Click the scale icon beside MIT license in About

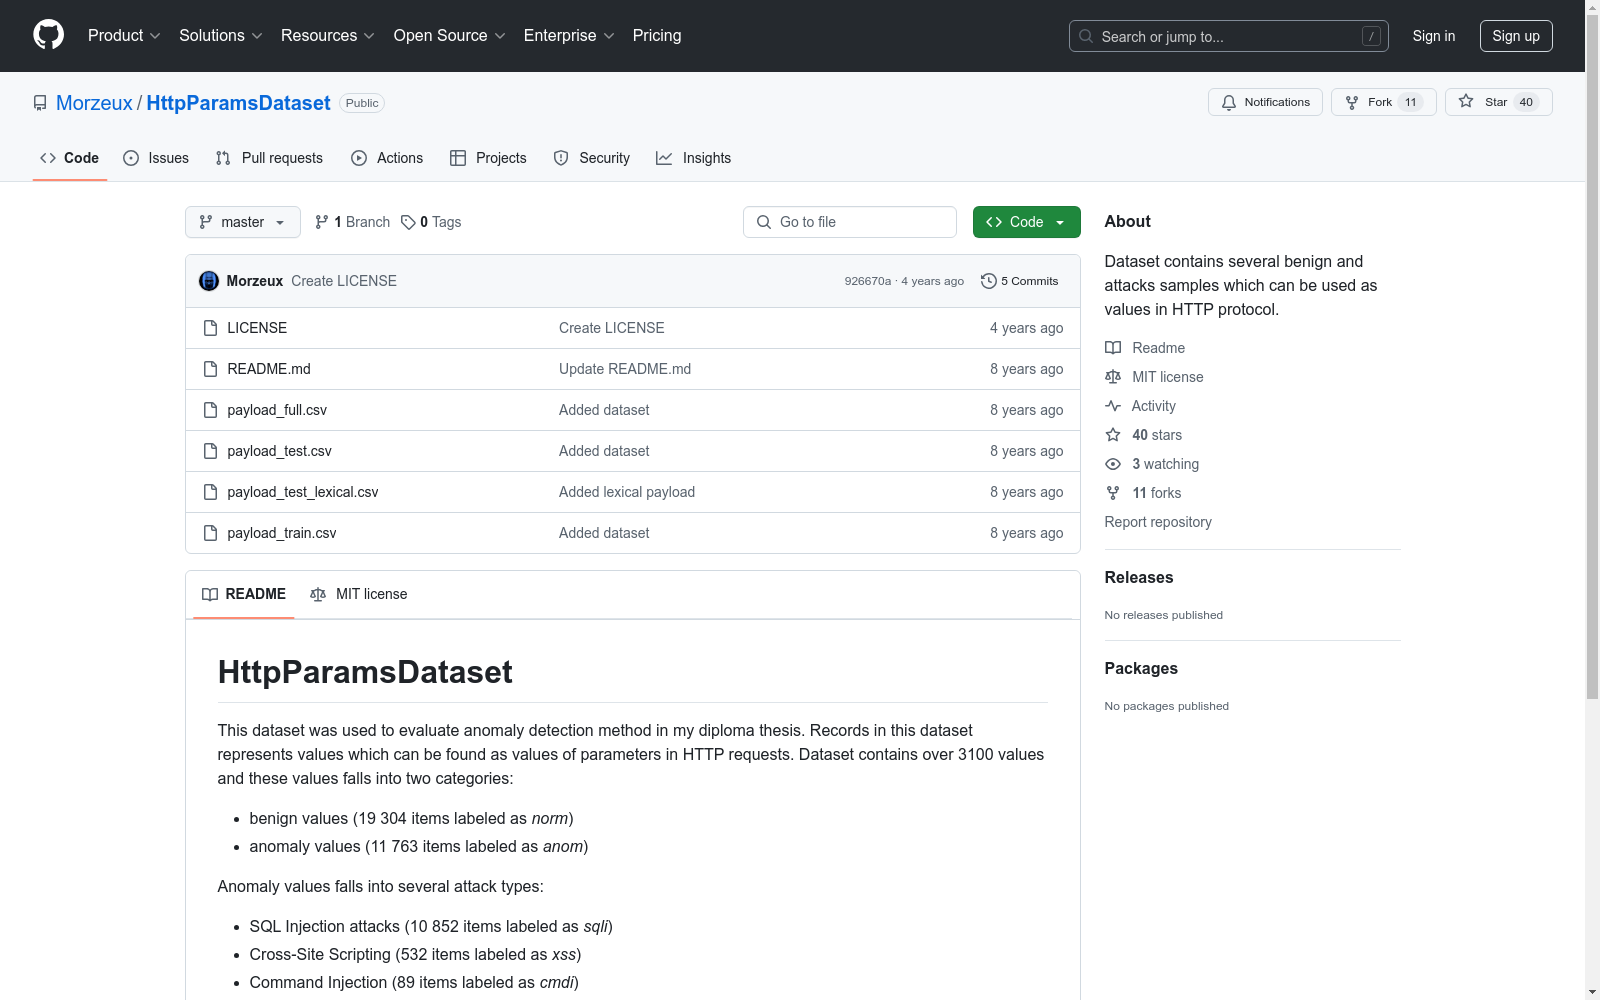point(1113,377)
